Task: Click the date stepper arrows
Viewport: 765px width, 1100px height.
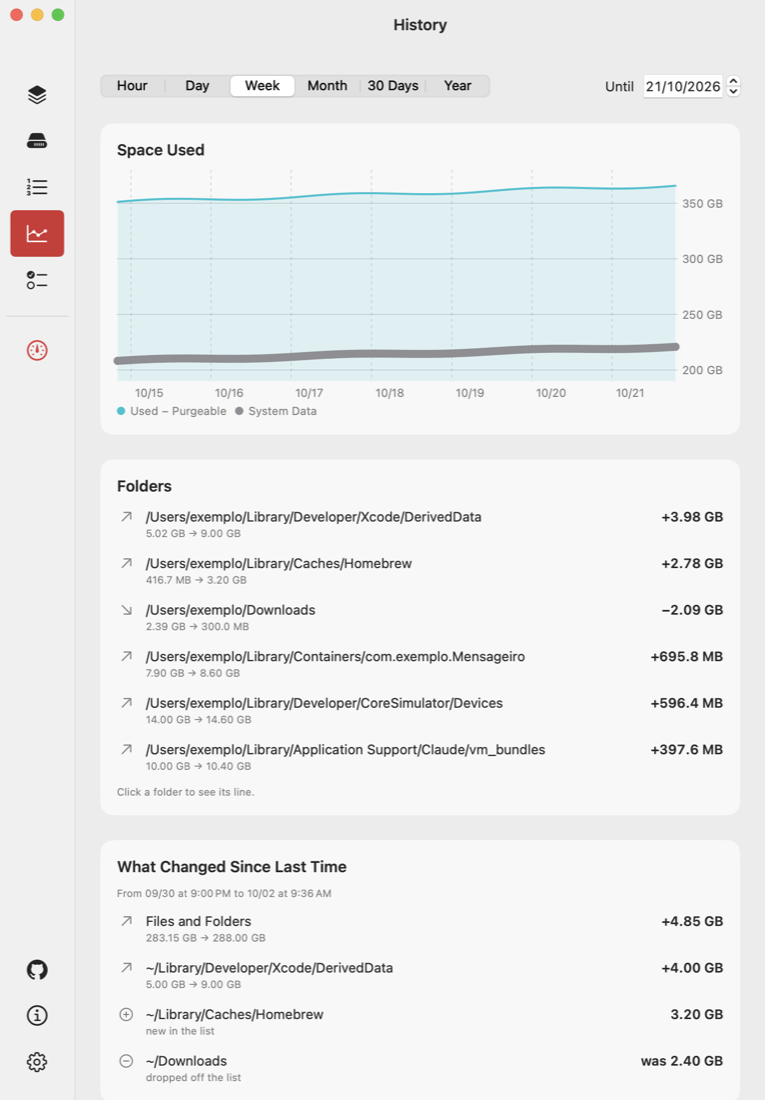Action: click(733, 86)
